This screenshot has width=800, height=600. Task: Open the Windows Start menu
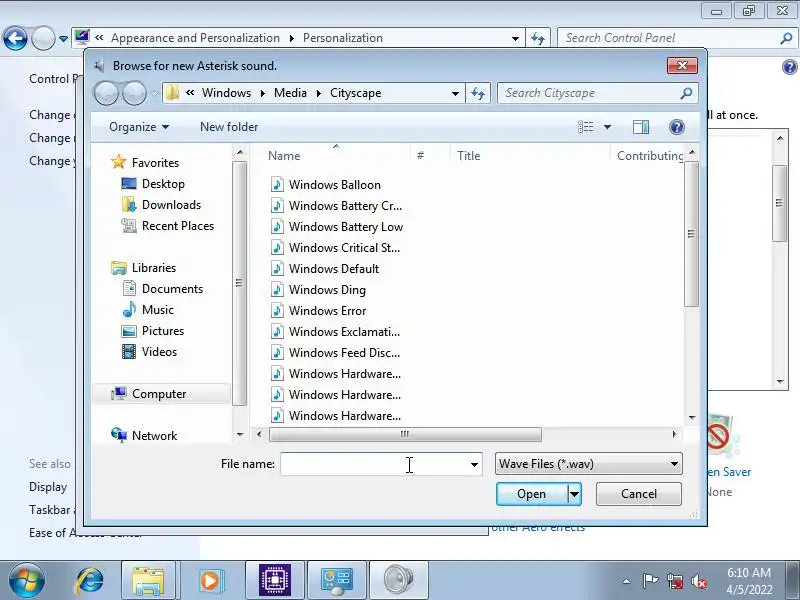(26, 580)
